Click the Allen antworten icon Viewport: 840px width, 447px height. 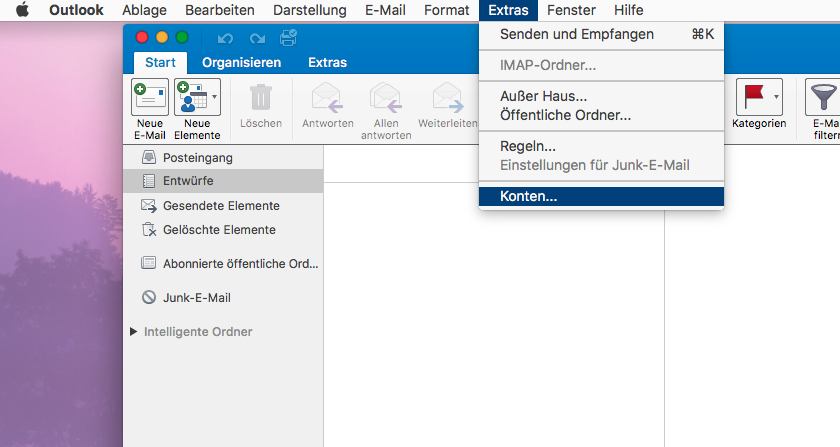(x=385, y=97)
